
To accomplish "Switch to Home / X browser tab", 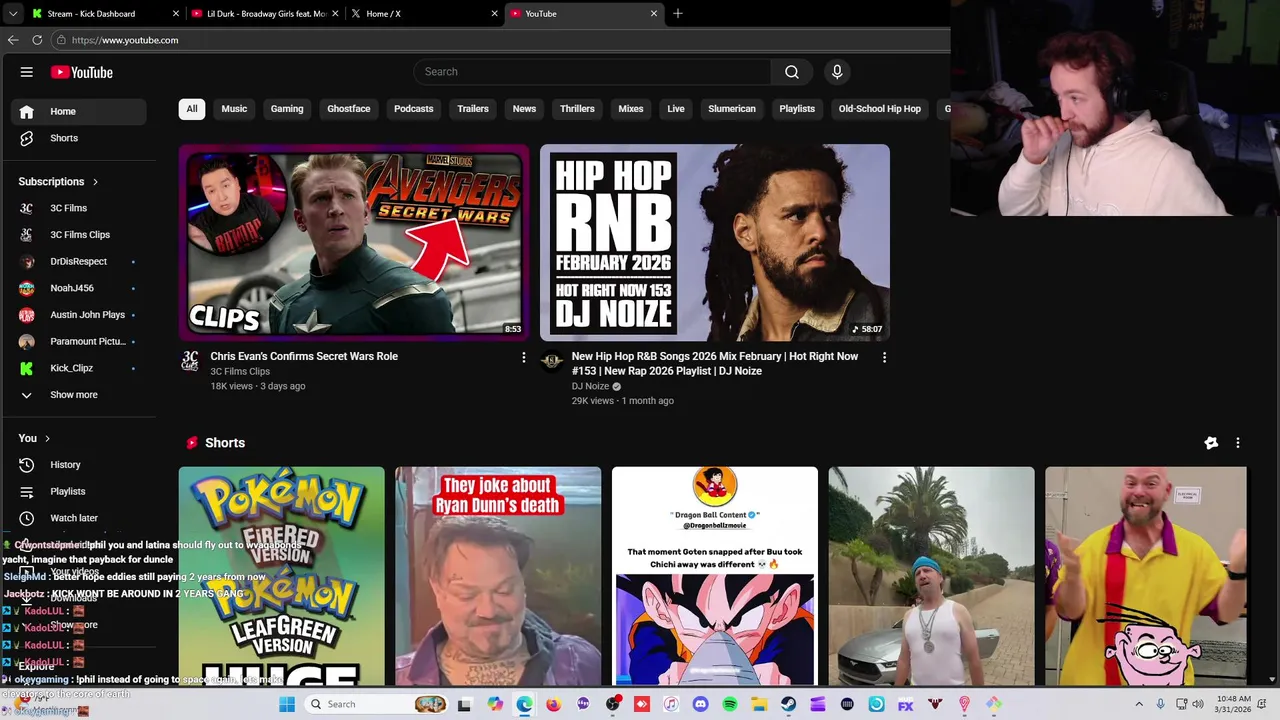I will tap(425, 13).
